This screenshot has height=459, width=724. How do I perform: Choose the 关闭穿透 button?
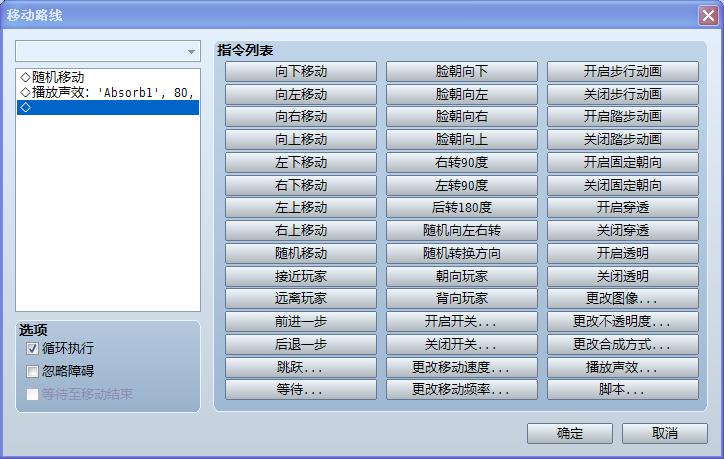coord(623,230)
